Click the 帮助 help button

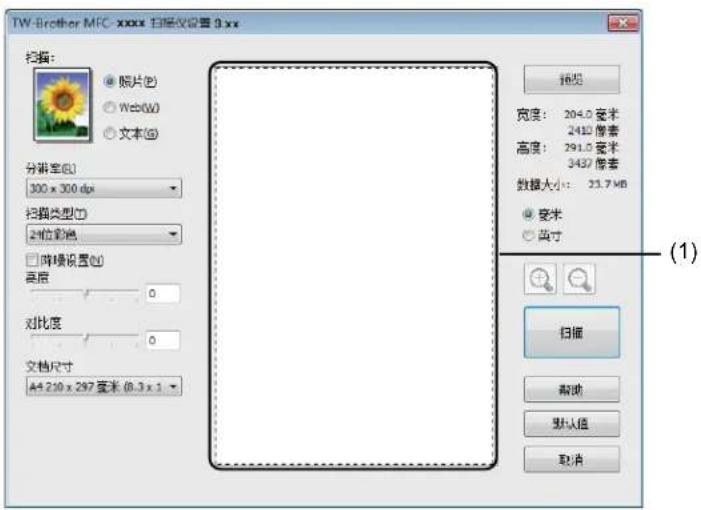[x=571, y=390]
